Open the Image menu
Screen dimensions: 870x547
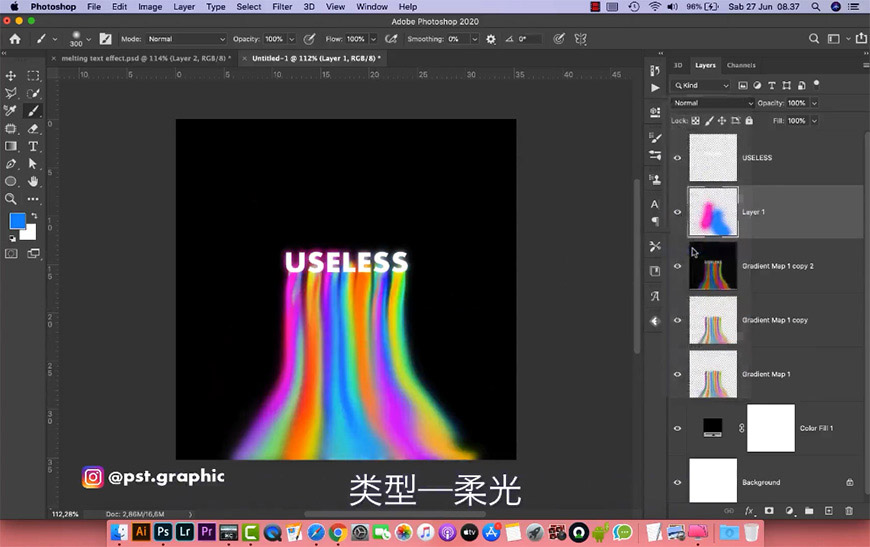tap(150, 7)
